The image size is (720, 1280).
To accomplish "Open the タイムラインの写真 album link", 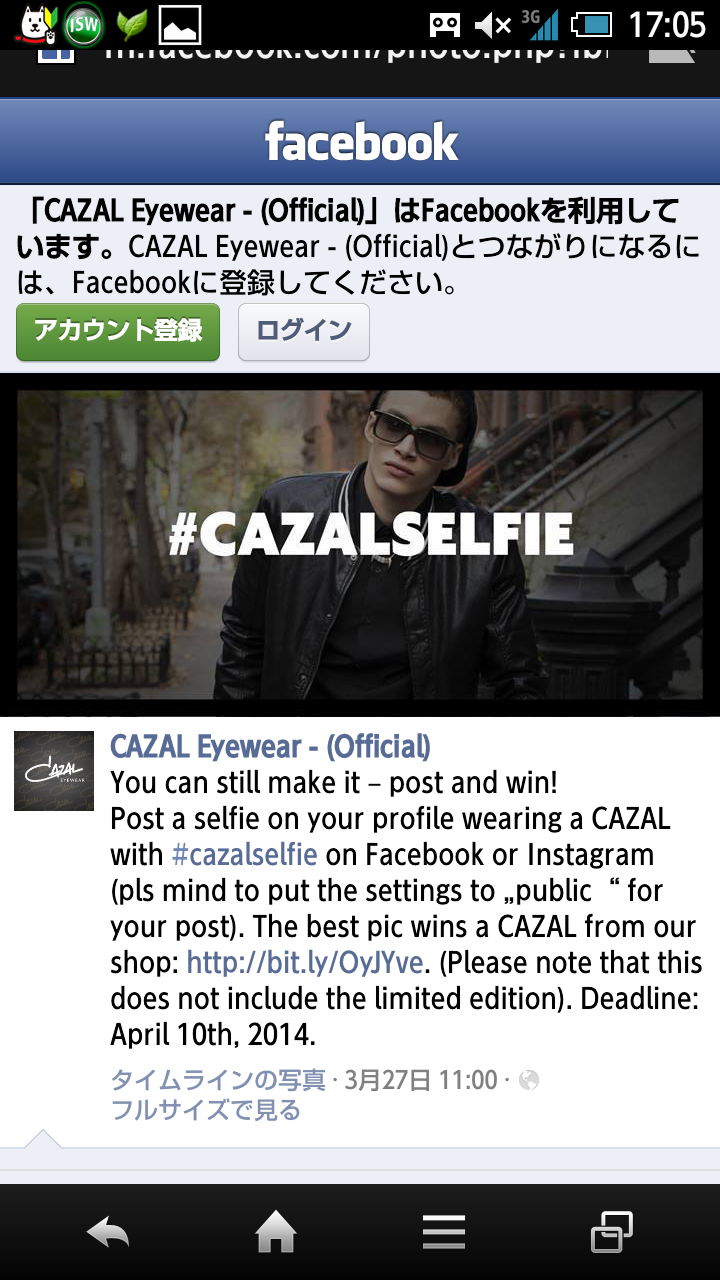I will pyautogui.click(x=218, y=1080).
